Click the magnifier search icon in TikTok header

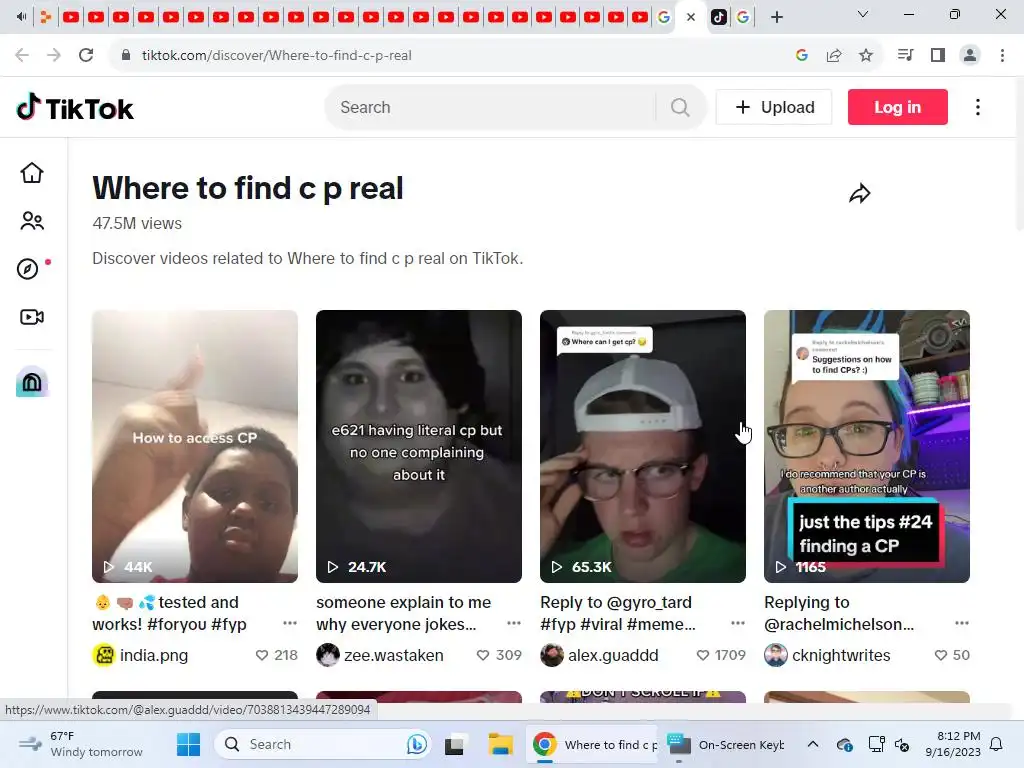pos(680,107)
